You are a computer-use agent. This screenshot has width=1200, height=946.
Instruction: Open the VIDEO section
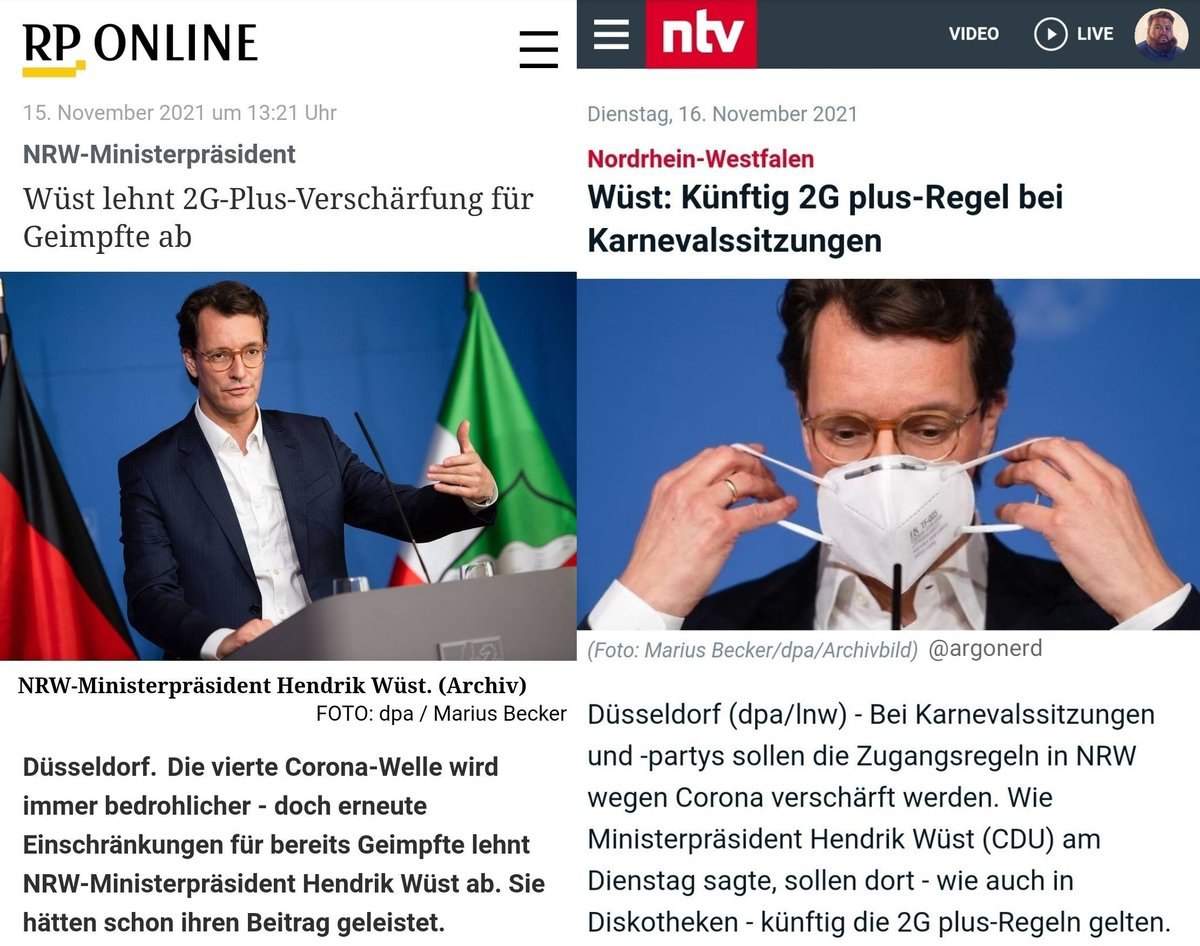(x=974, y=34)
